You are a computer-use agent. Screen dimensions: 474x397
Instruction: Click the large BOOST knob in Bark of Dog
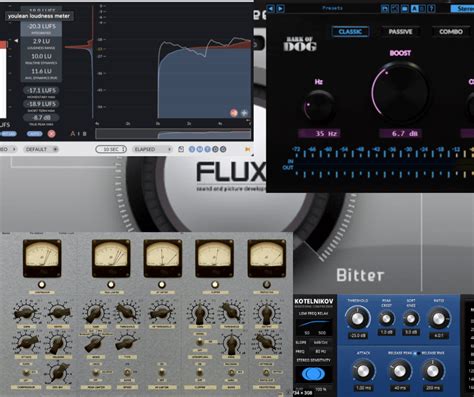click(400, 93)
